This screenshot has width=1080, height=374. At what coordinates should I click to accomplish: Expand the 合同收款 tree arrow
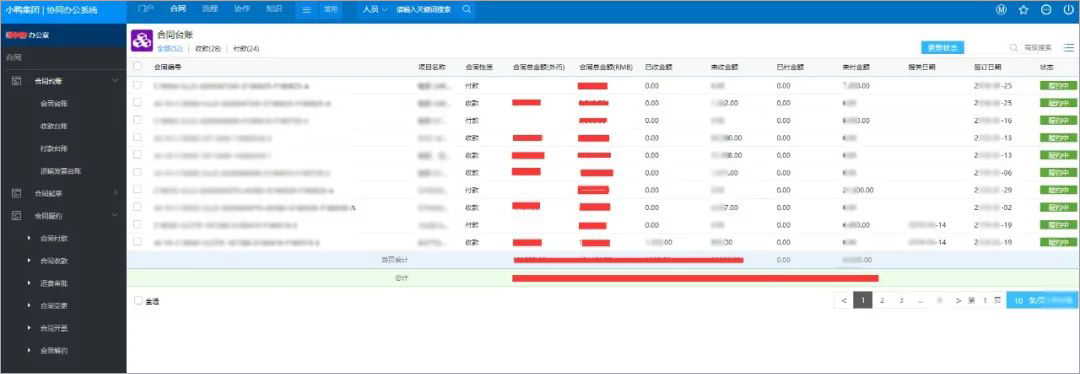(x=29, y=261)
